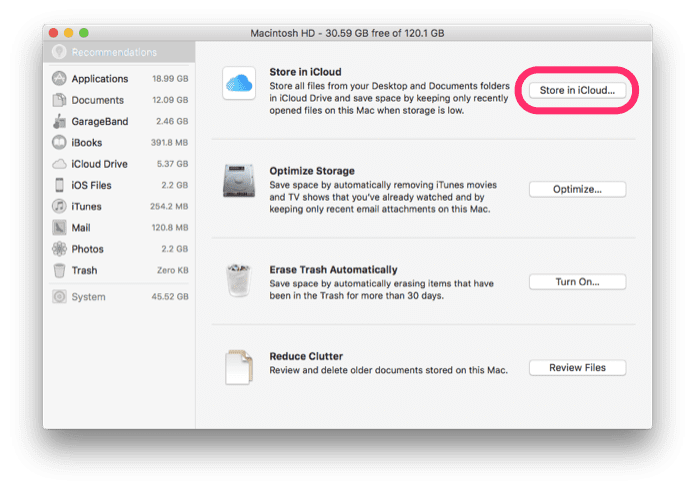
Task: Click the 45.52 GB System size
Action: pyautogui.click(x=170, y=297)
